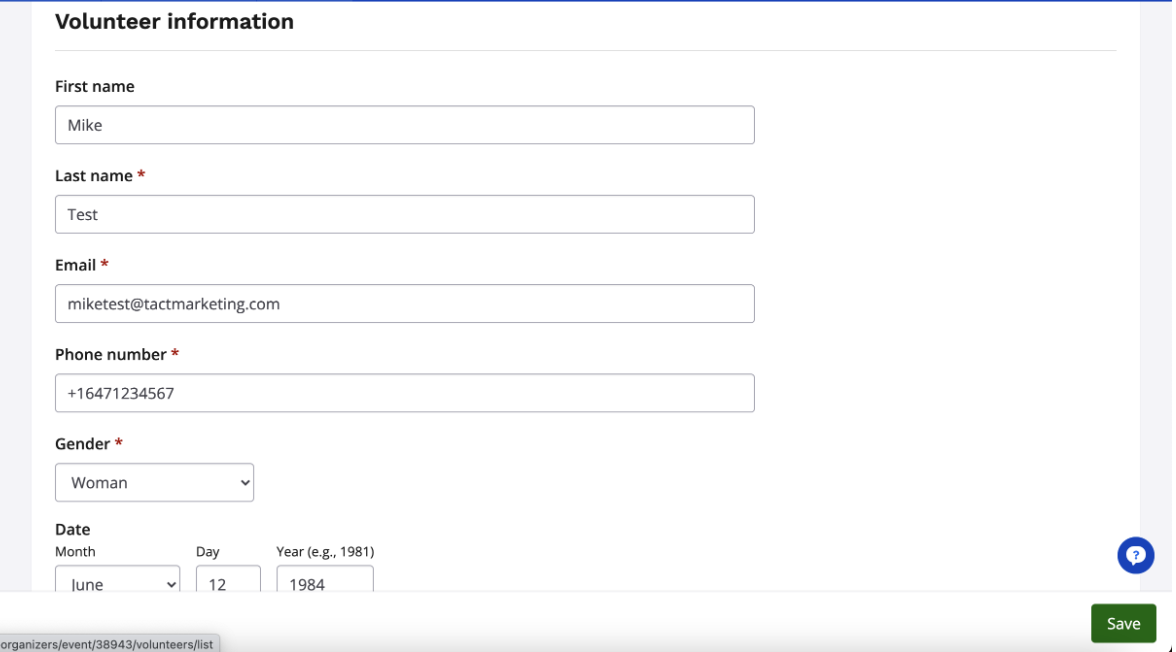Viewport: 1176px width, 652px height.
Task: Focus the Last name field containing Test
Action: 404,214
